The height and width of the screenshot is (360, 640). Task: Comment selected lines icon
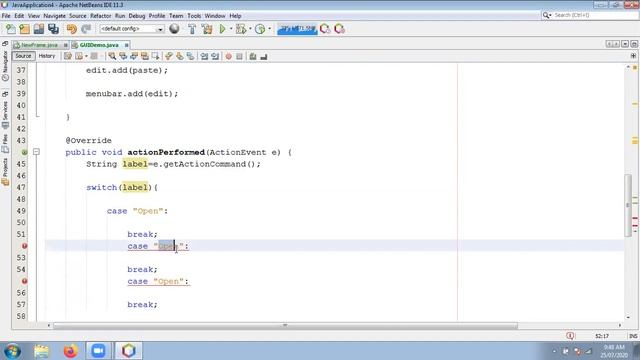click(253, 56)
